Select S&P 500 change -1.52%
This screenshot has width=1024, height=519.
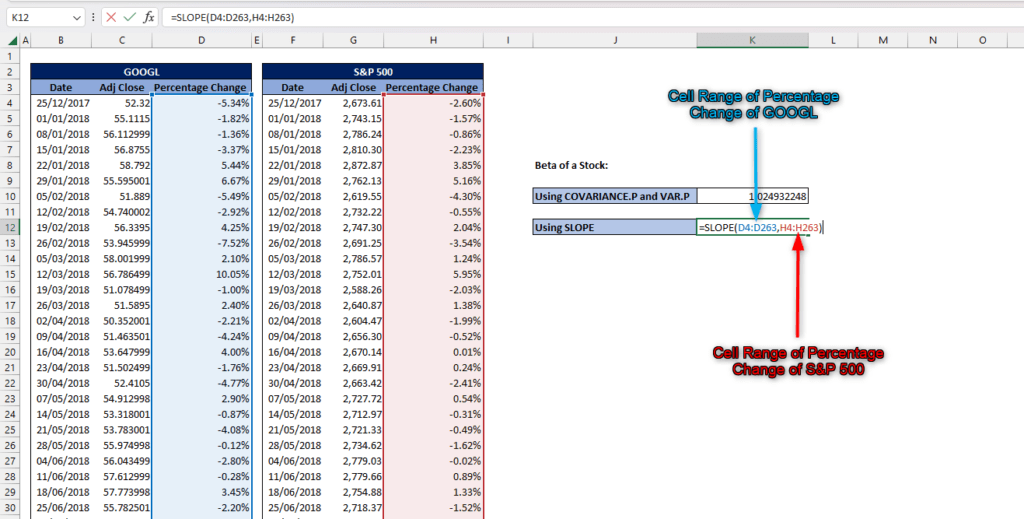point(433,507)
